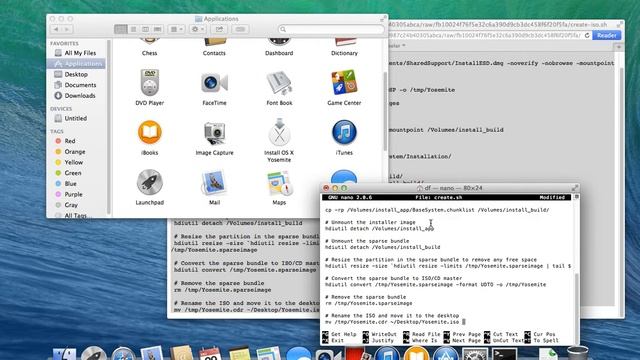Open Calendar from the Dock
Screen dimensions: 640x360
point(210,353)
